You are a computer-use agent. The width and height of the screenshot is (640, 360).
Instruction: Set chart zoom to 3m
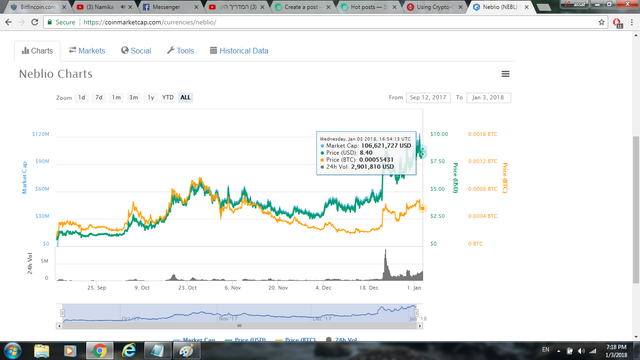133,98
